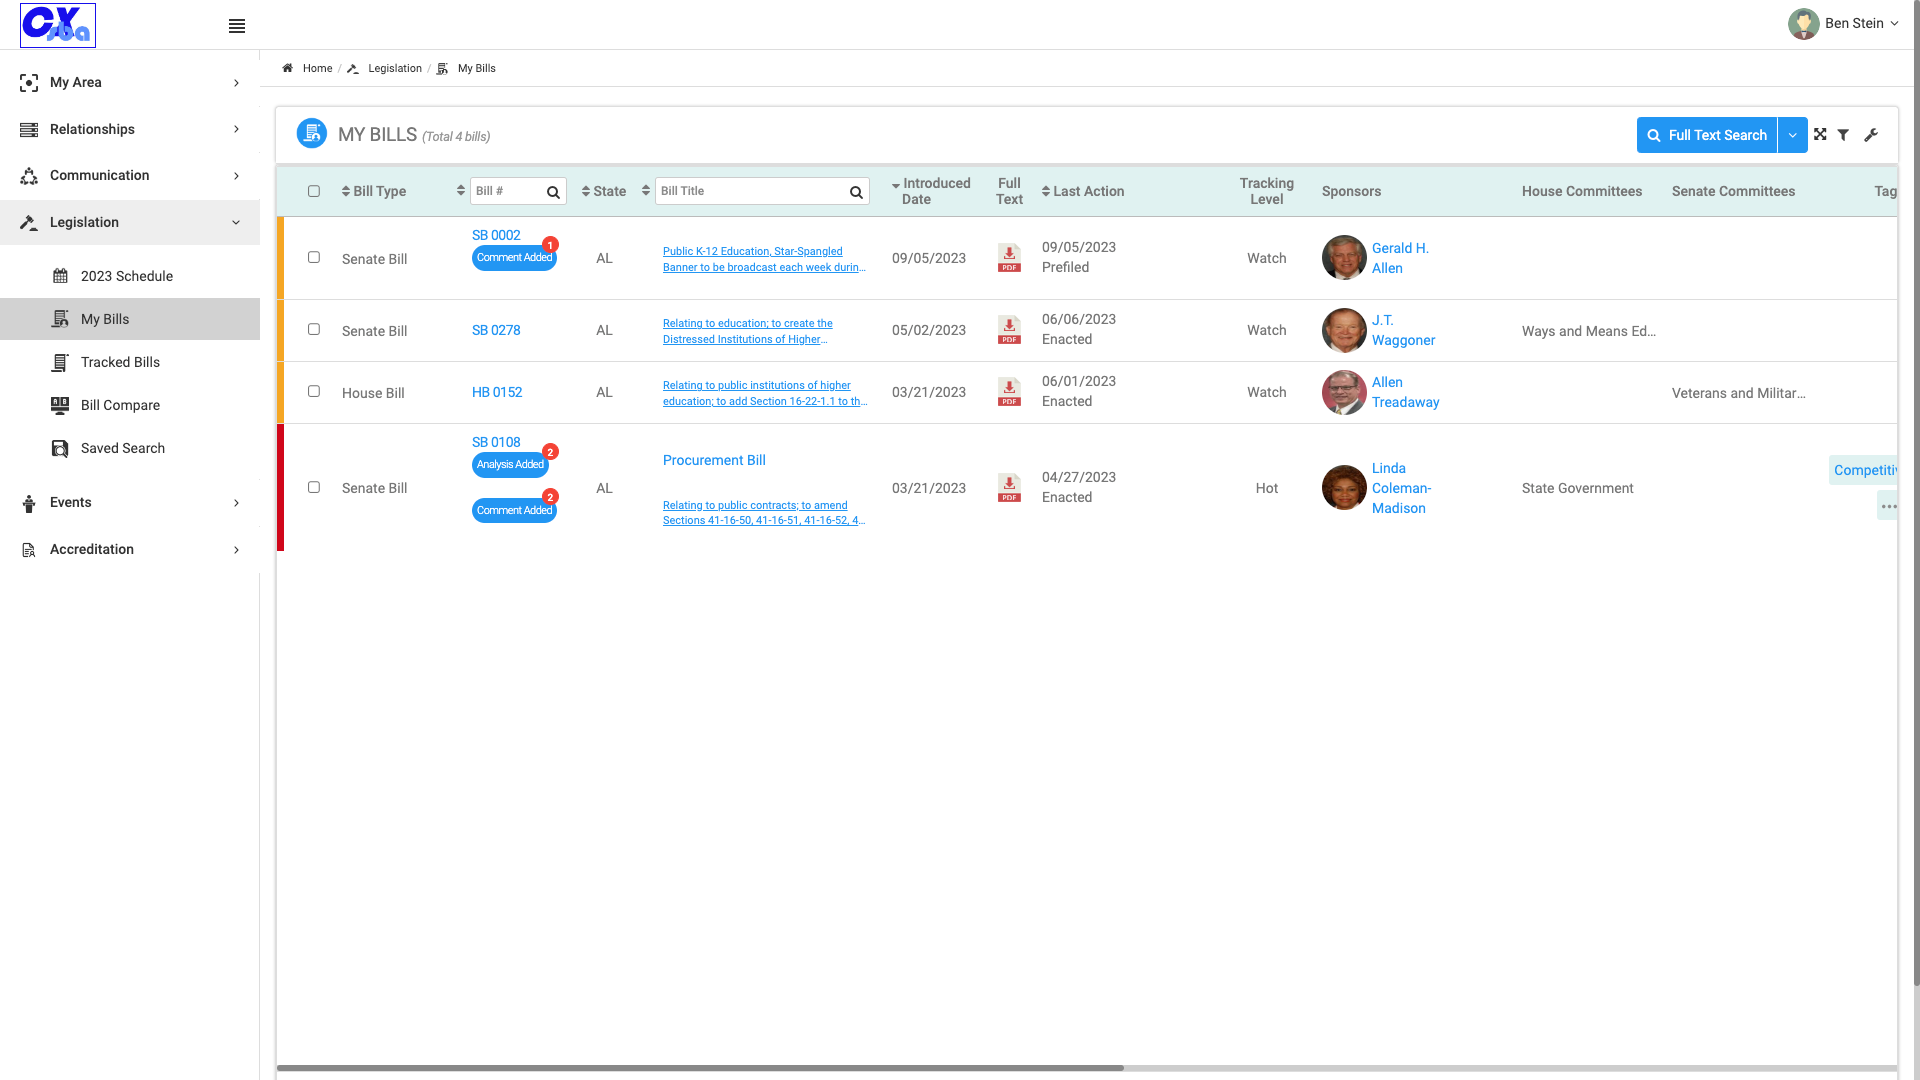The image size is (1920, 1080).
Task: Click the My Bills header icon
Action: pyautogui.click(x=312, y=133)
